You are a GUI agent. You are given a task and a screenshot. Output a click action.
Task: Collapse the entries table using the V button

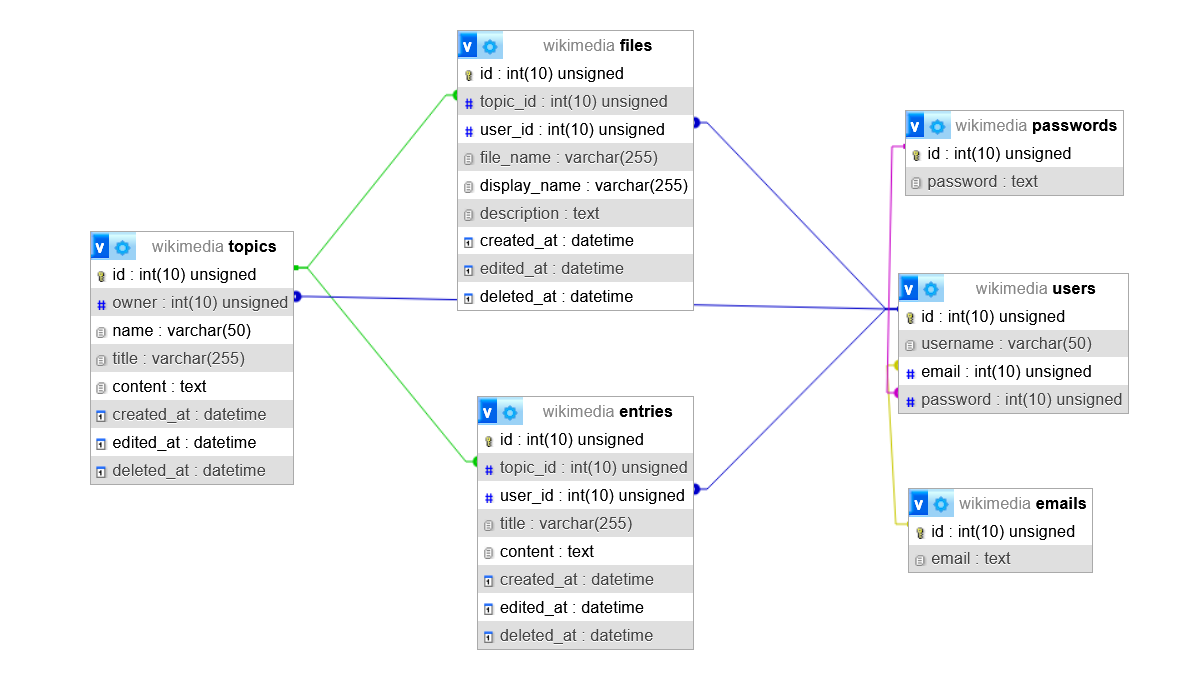pos(488,412)
